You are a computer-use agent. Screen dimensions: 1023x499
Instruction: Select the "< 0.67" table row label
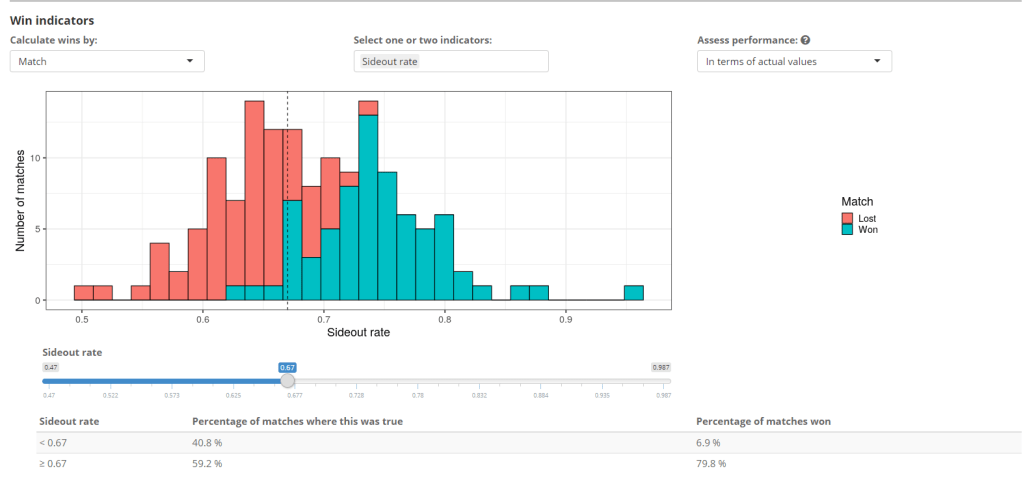point(53,443)
